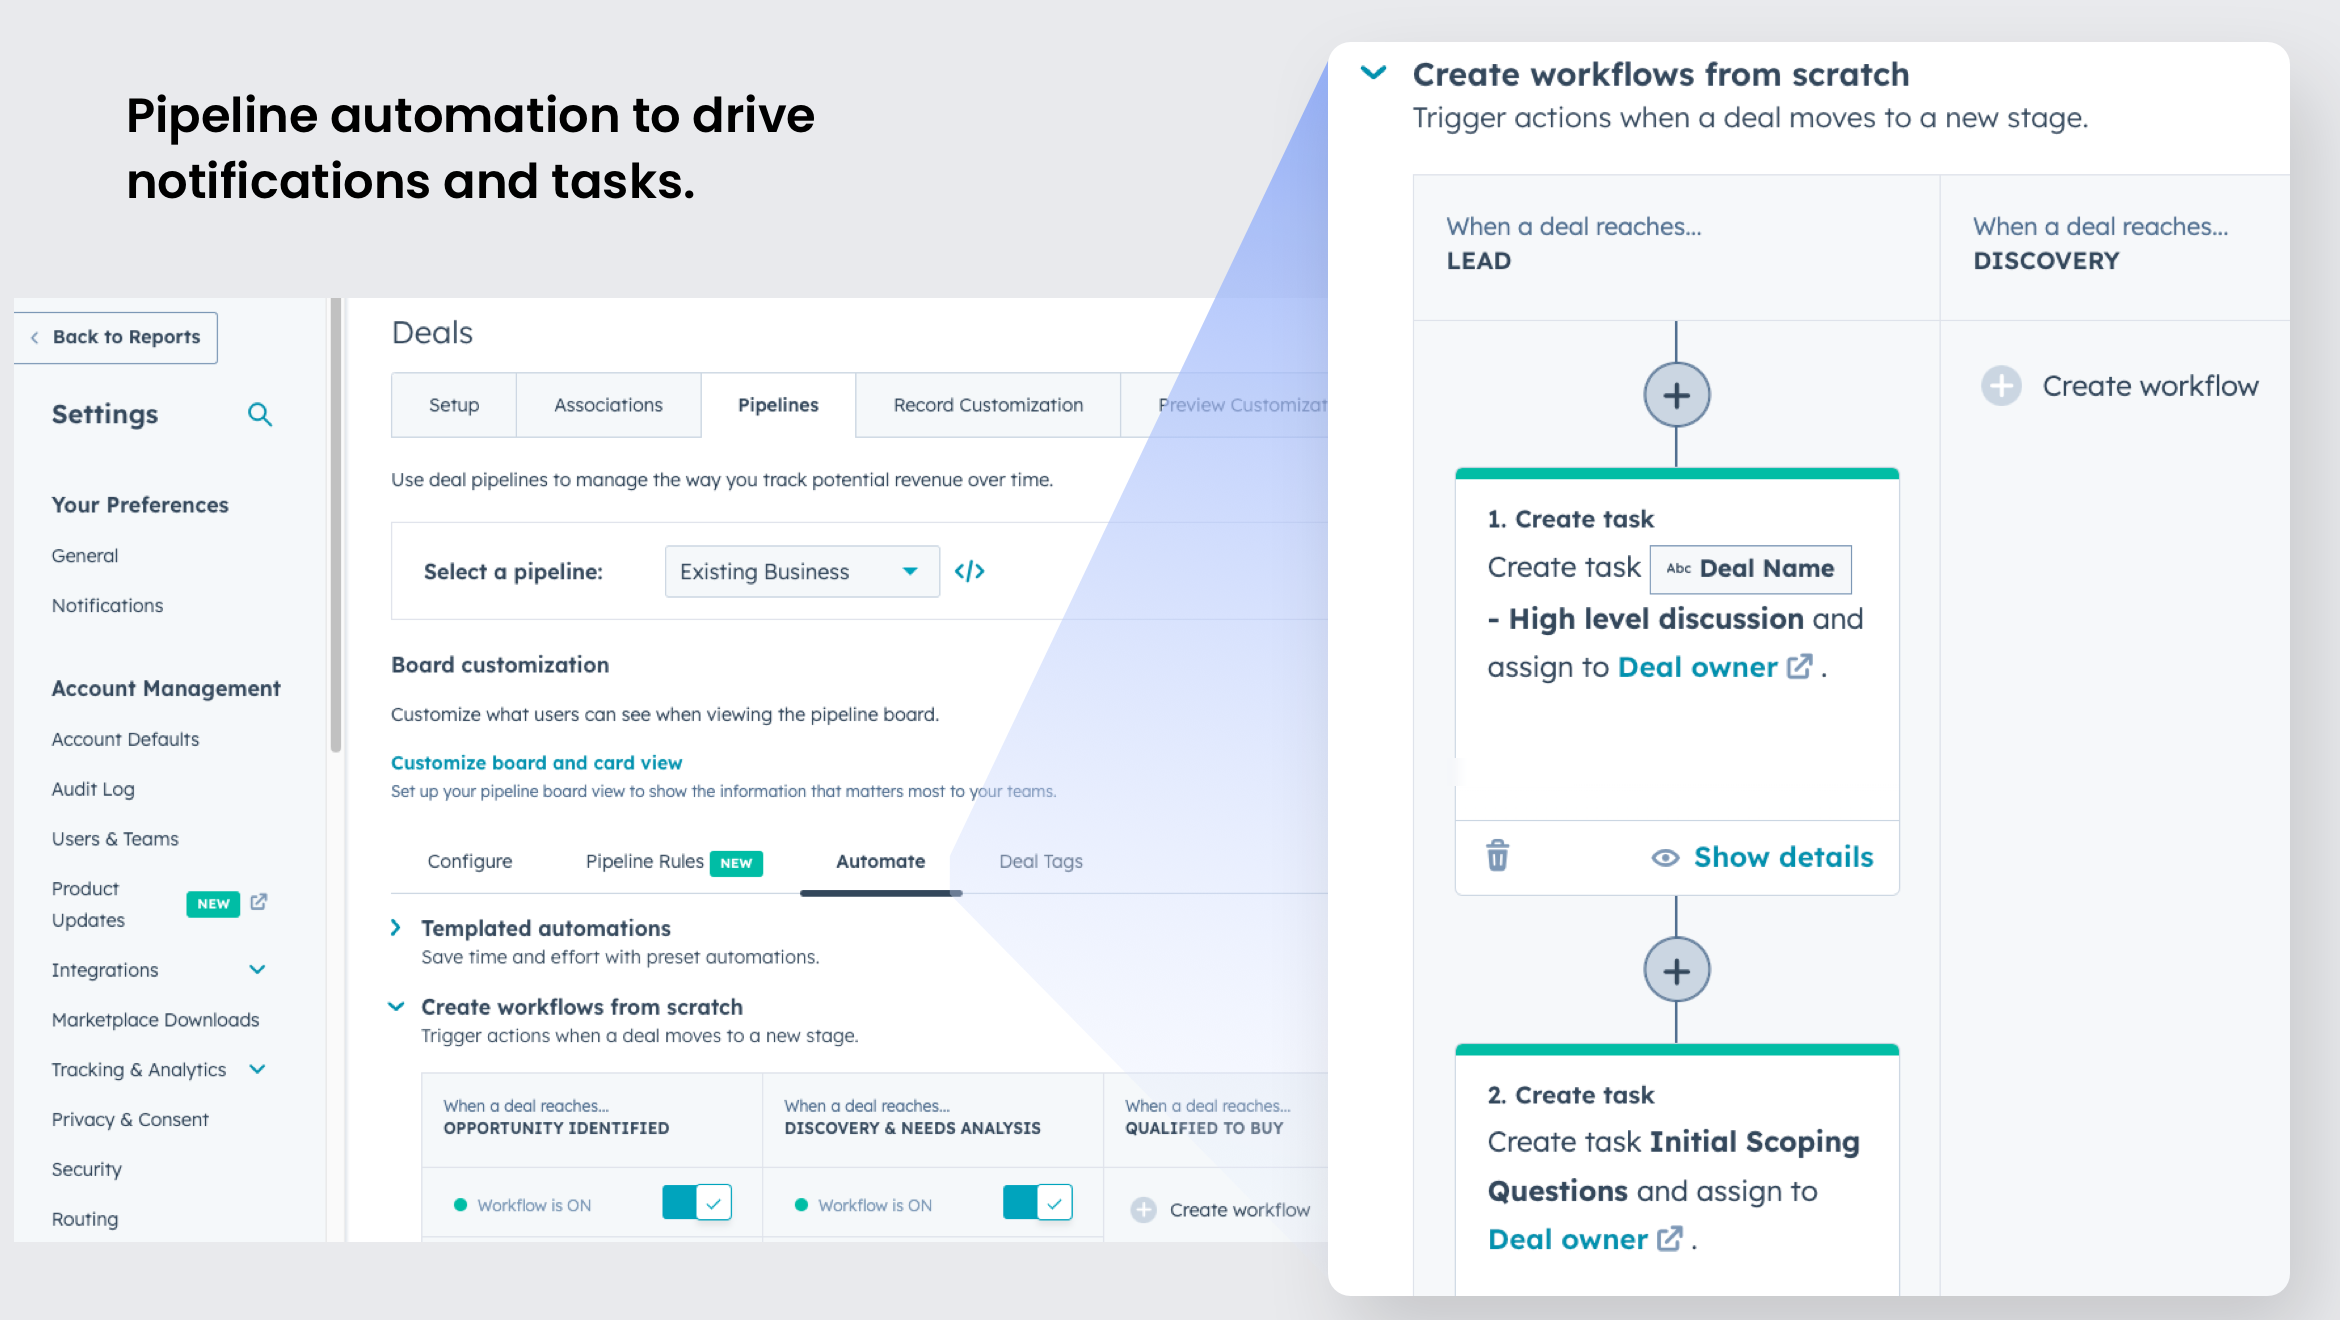
Task: Open external link icon next to Product Updates
Action: pos(259,902)
